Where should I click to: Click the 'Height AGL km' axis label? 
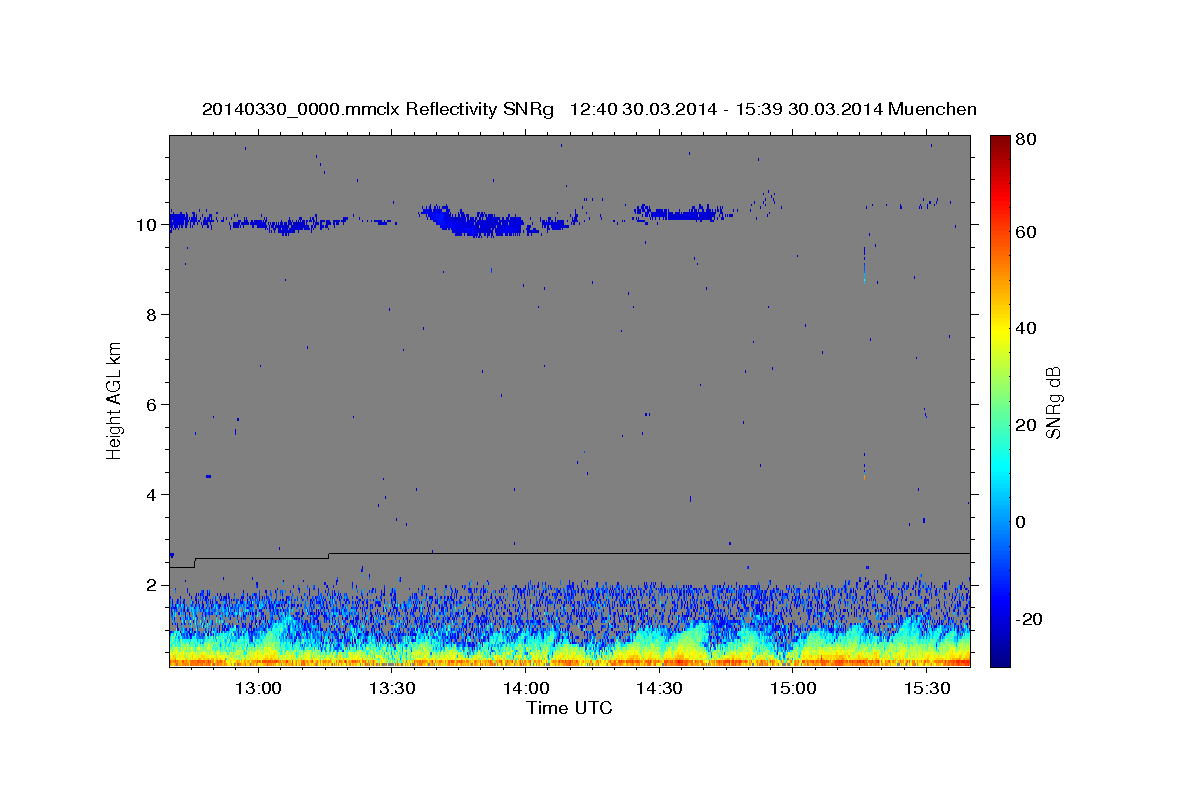(x=115, y=400)
